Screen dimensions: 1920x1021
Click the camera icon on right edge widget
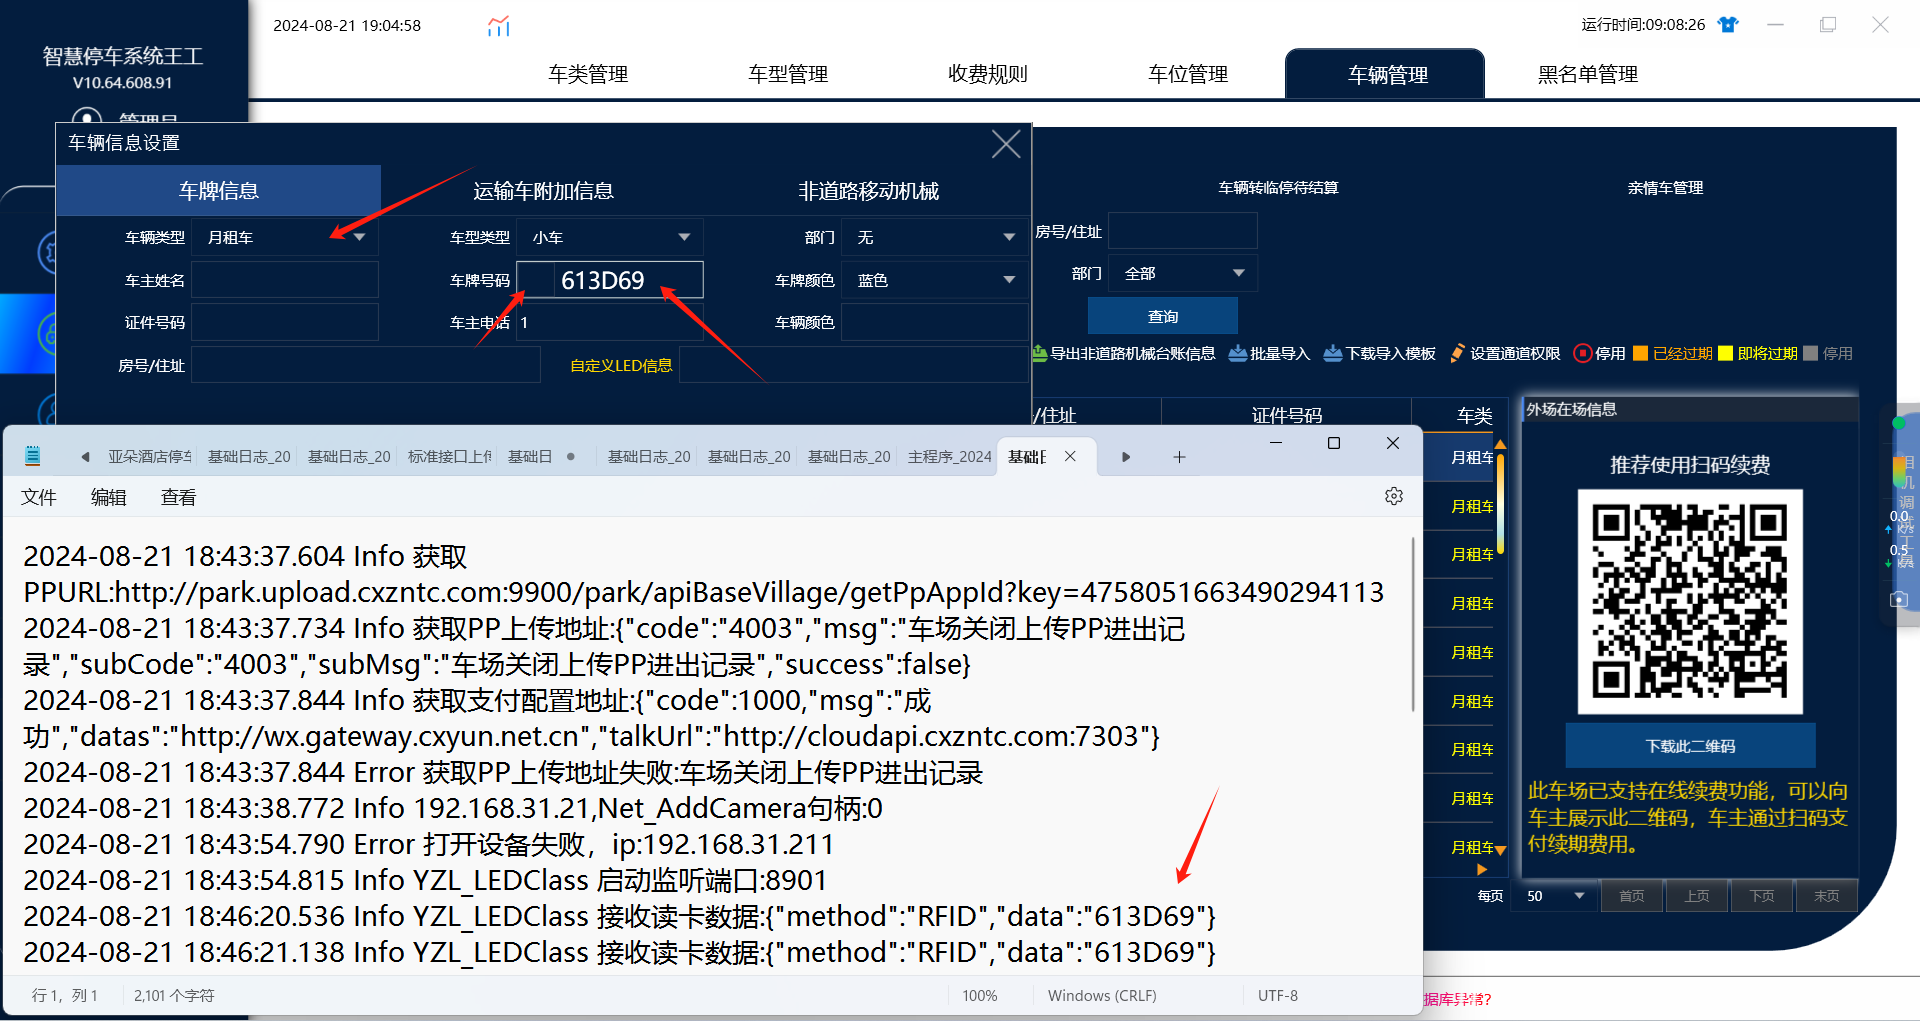[x=1898, y=599]
